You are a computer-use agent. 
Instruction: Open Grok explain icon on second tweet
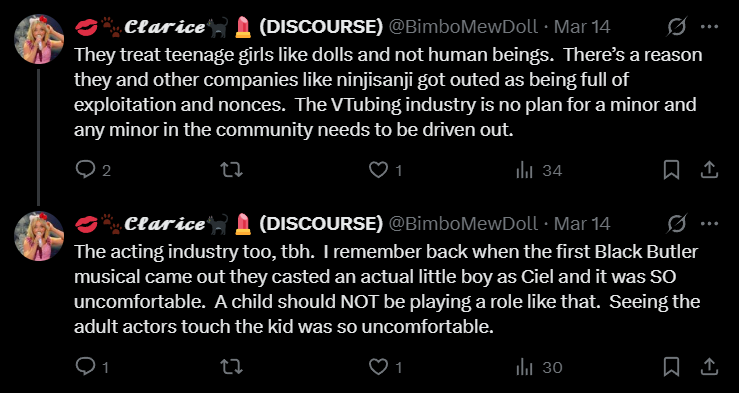click(676, 224)
